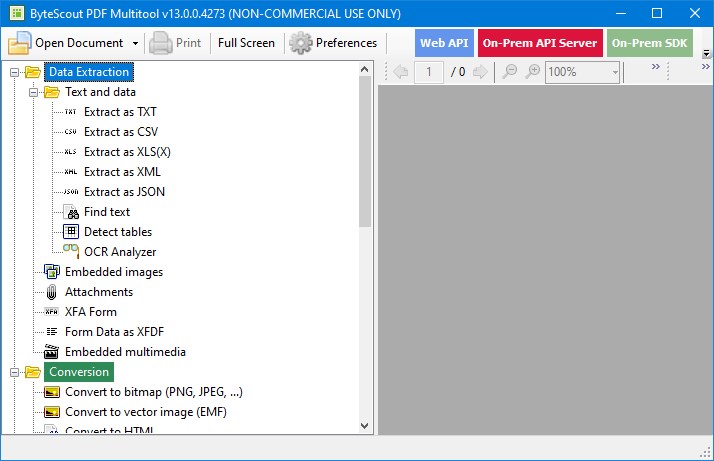The image size is (714, 461).
Task: Zoom in with the magnifier plus icon
Action: click(x=532, y=72)
